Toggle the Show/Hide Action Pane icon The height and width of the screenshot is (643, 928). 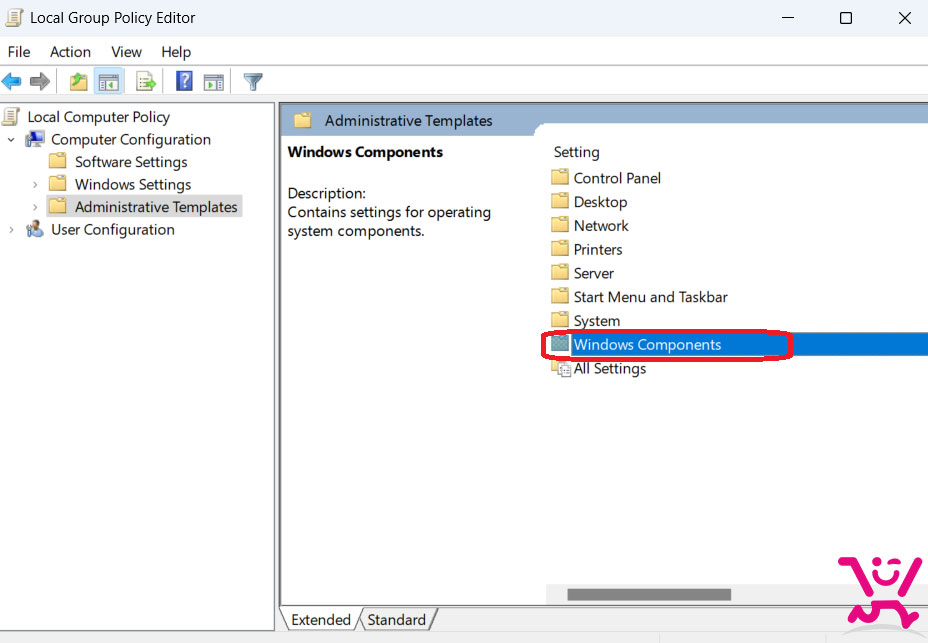(214, 82)
